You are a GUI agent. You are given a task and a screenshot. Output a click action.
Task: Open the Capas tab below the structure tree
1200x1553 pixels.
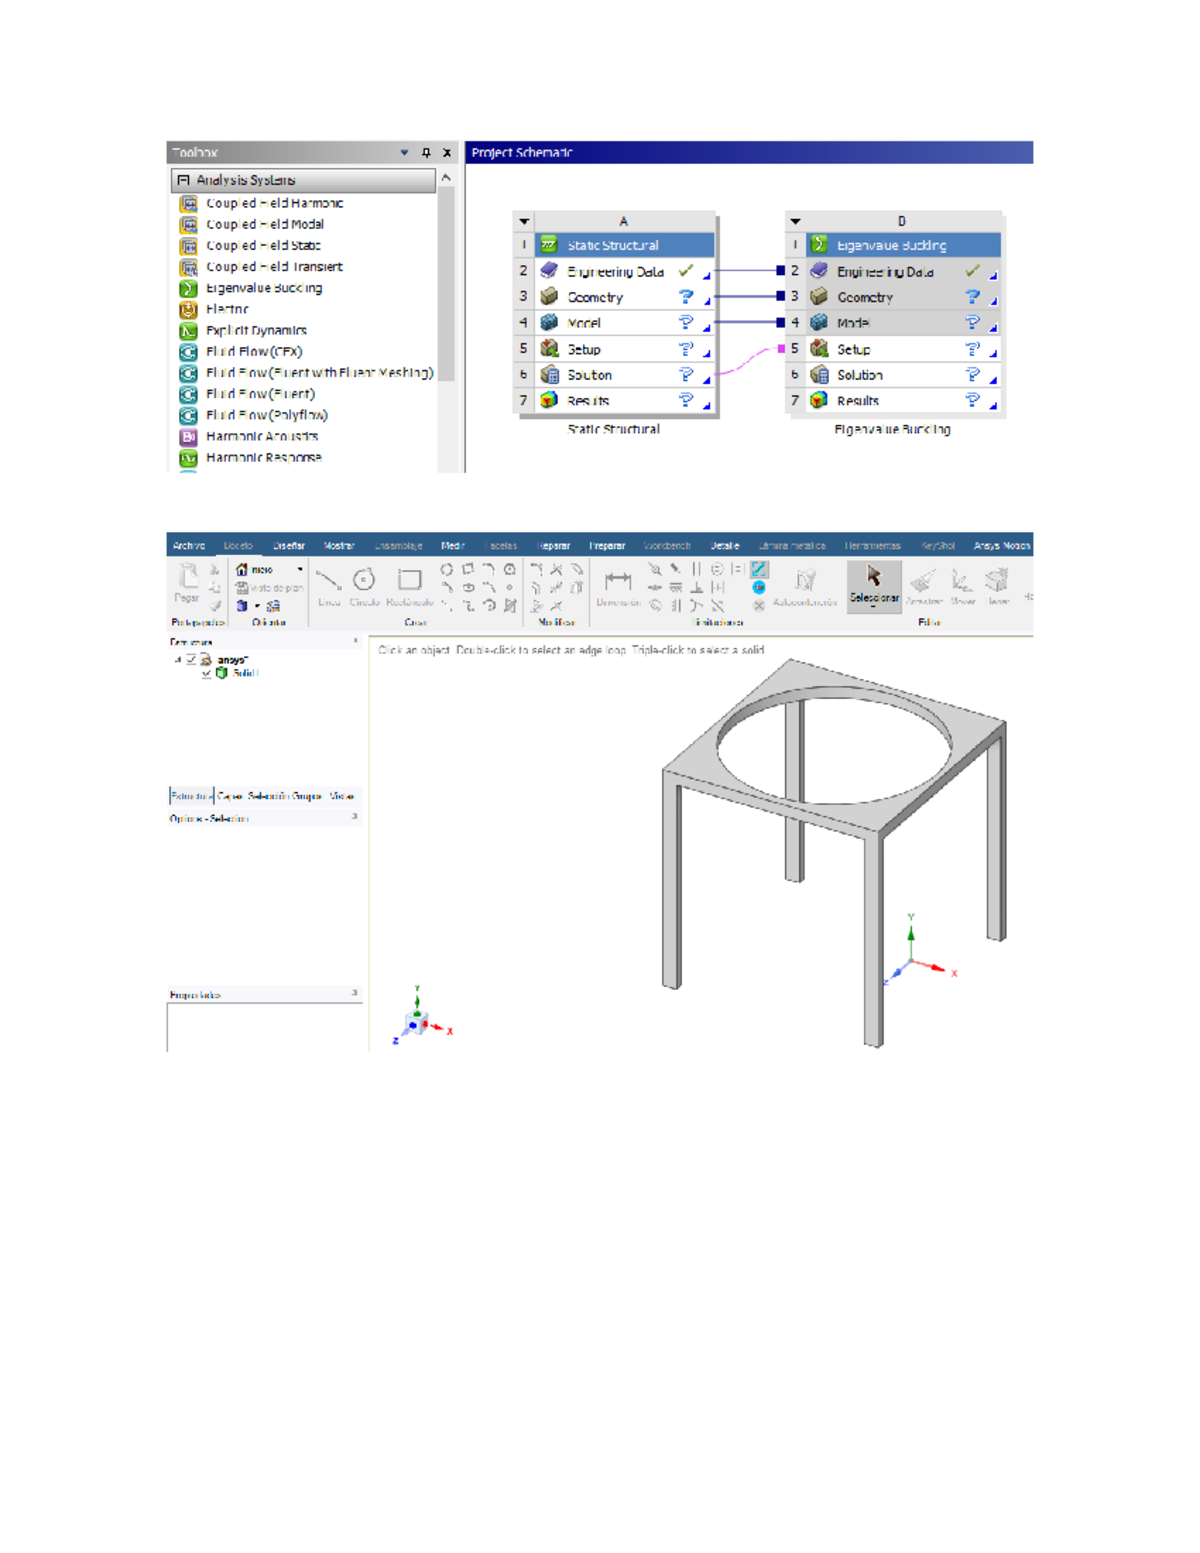(229, 795)
